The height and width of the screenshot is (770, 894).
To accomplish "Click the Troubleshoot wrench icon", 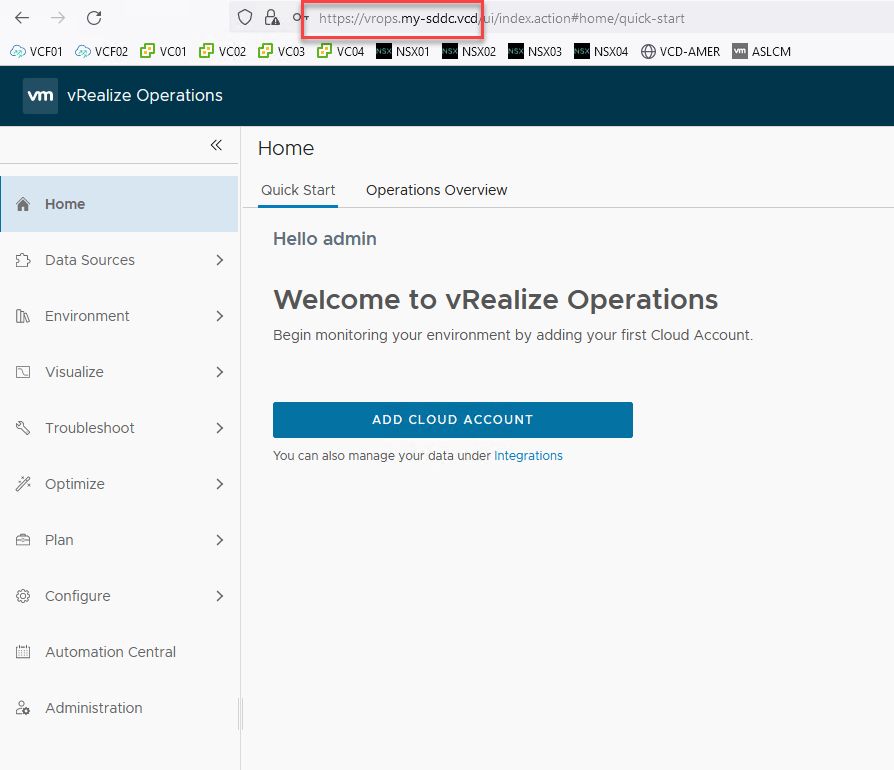I will click(x=24, y=428).
